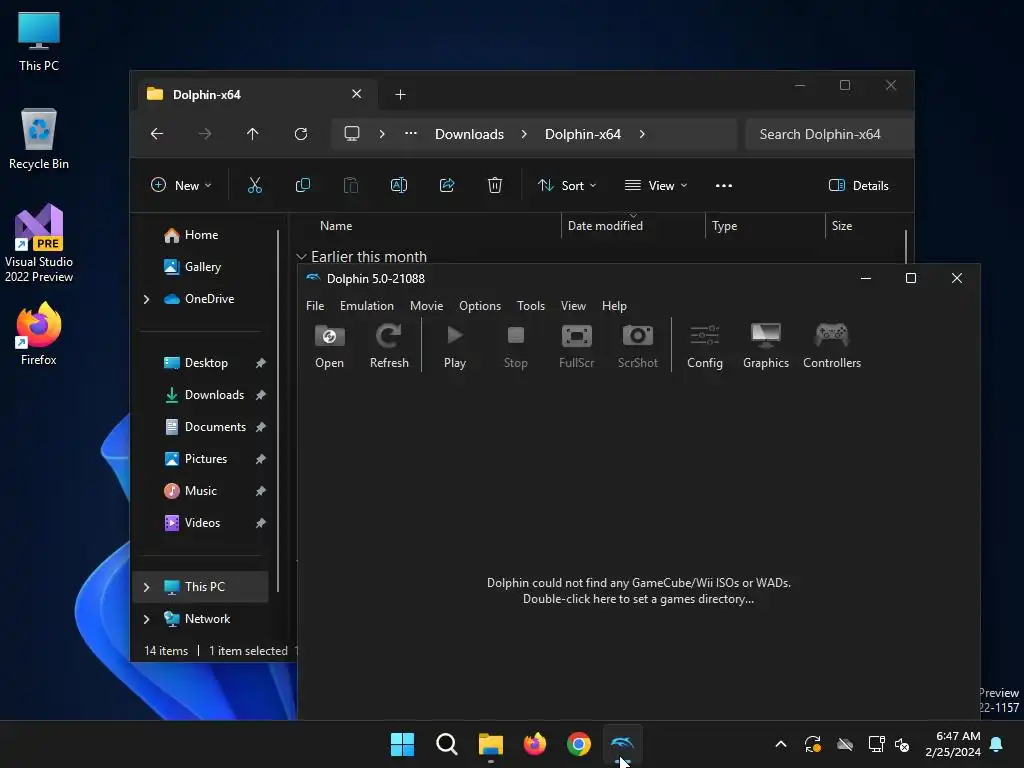Open Pictures in navigation pane
The image size is (1024, 768).
(x=206, y=459)
